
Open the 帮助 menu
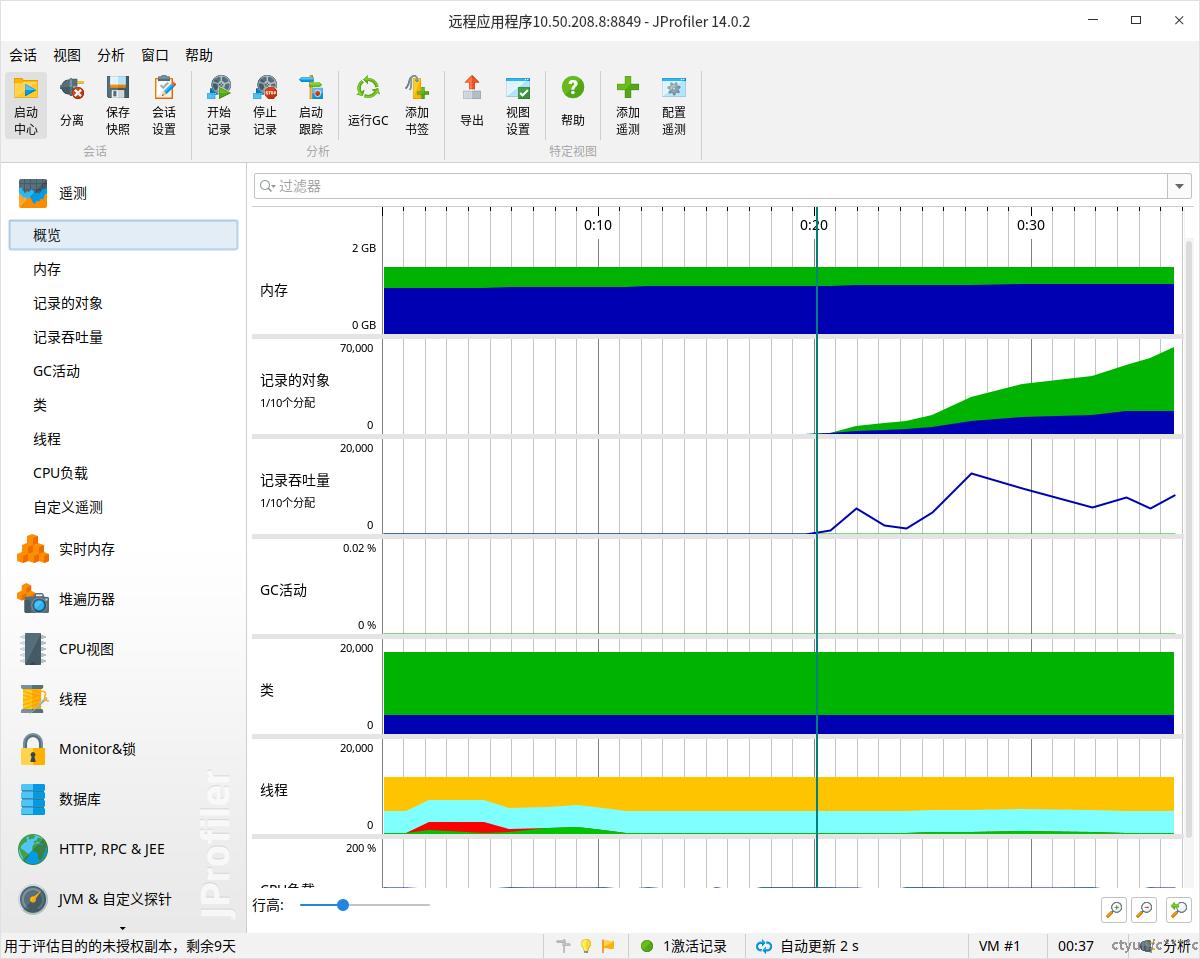(199, 55)
